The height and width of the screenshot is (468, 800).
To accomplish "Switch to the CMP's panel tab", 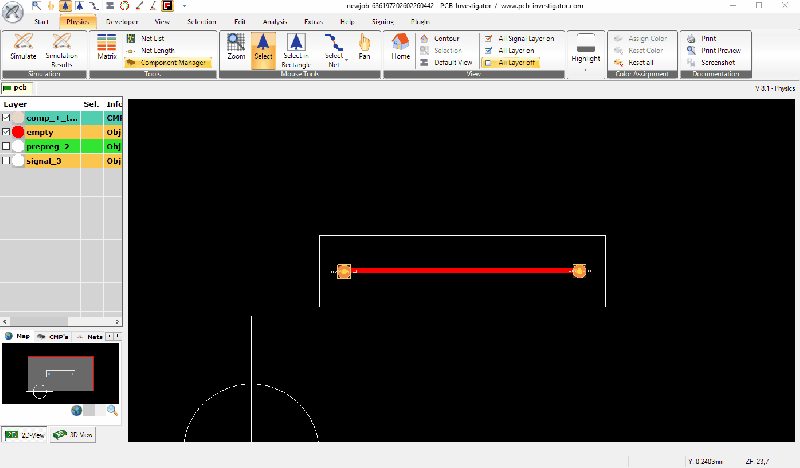I will point(52,336).
